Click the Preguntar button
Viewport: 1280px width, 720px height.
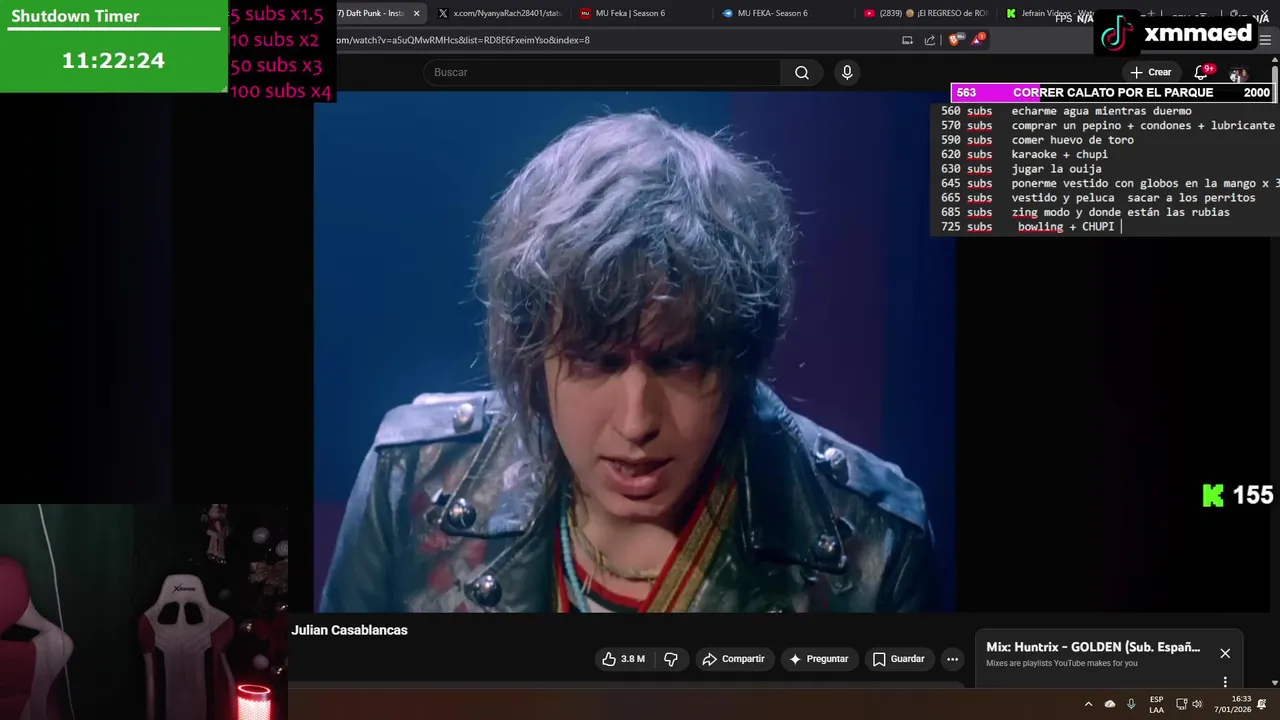(x=818, y=659)
